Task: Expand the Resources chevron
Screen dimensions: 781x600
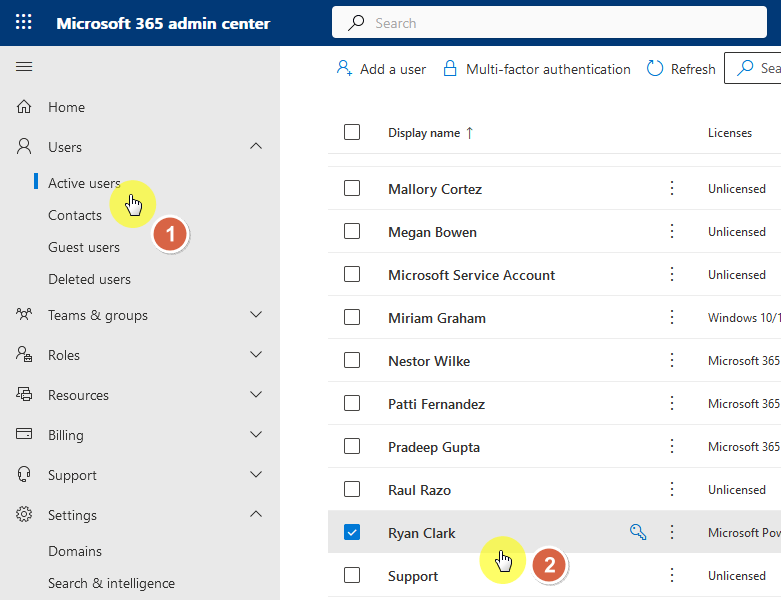Action: click(256, 394)
